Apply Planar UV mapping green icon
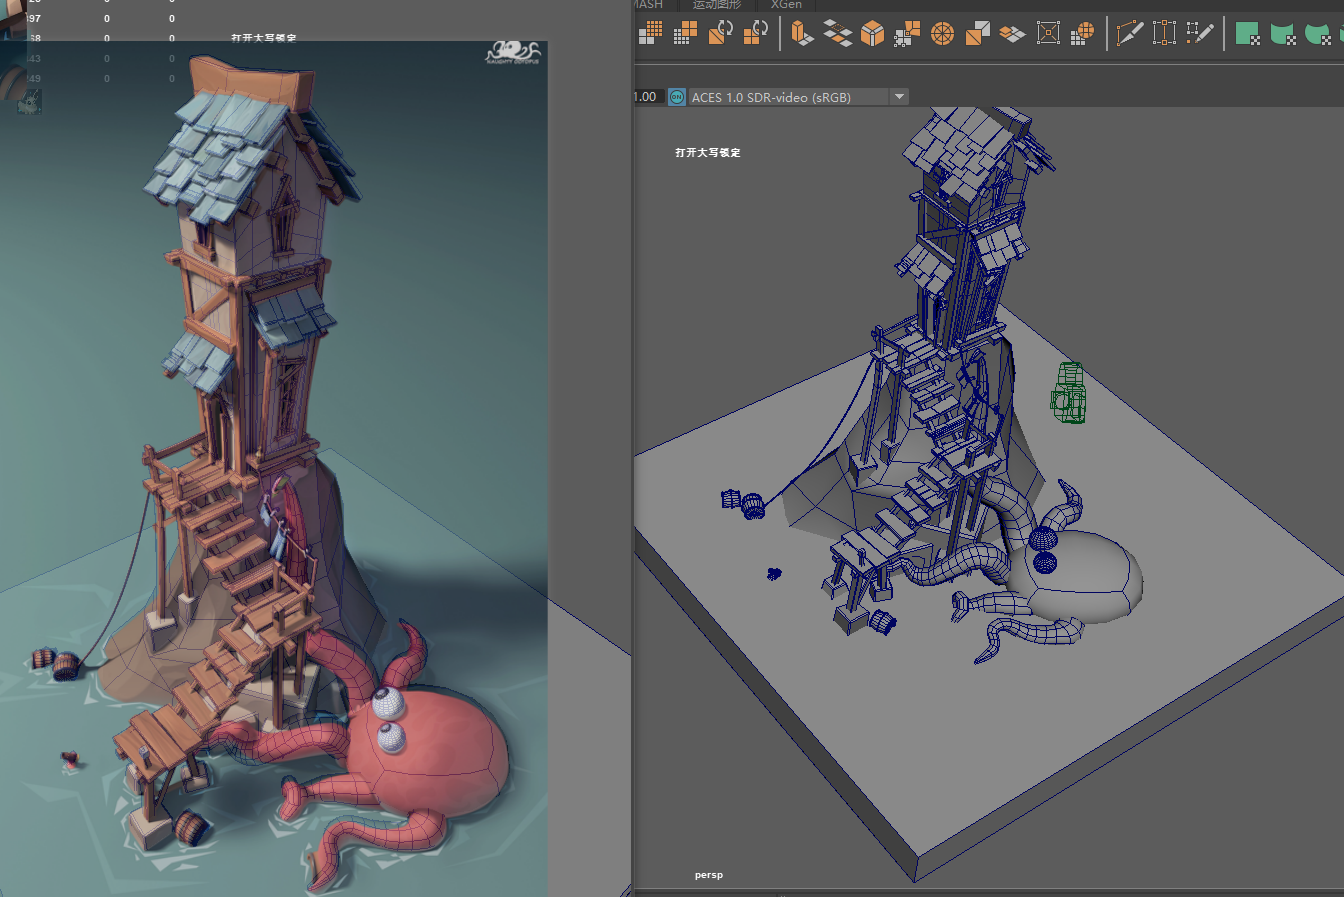1344x897 pixels. [1247, 33]
